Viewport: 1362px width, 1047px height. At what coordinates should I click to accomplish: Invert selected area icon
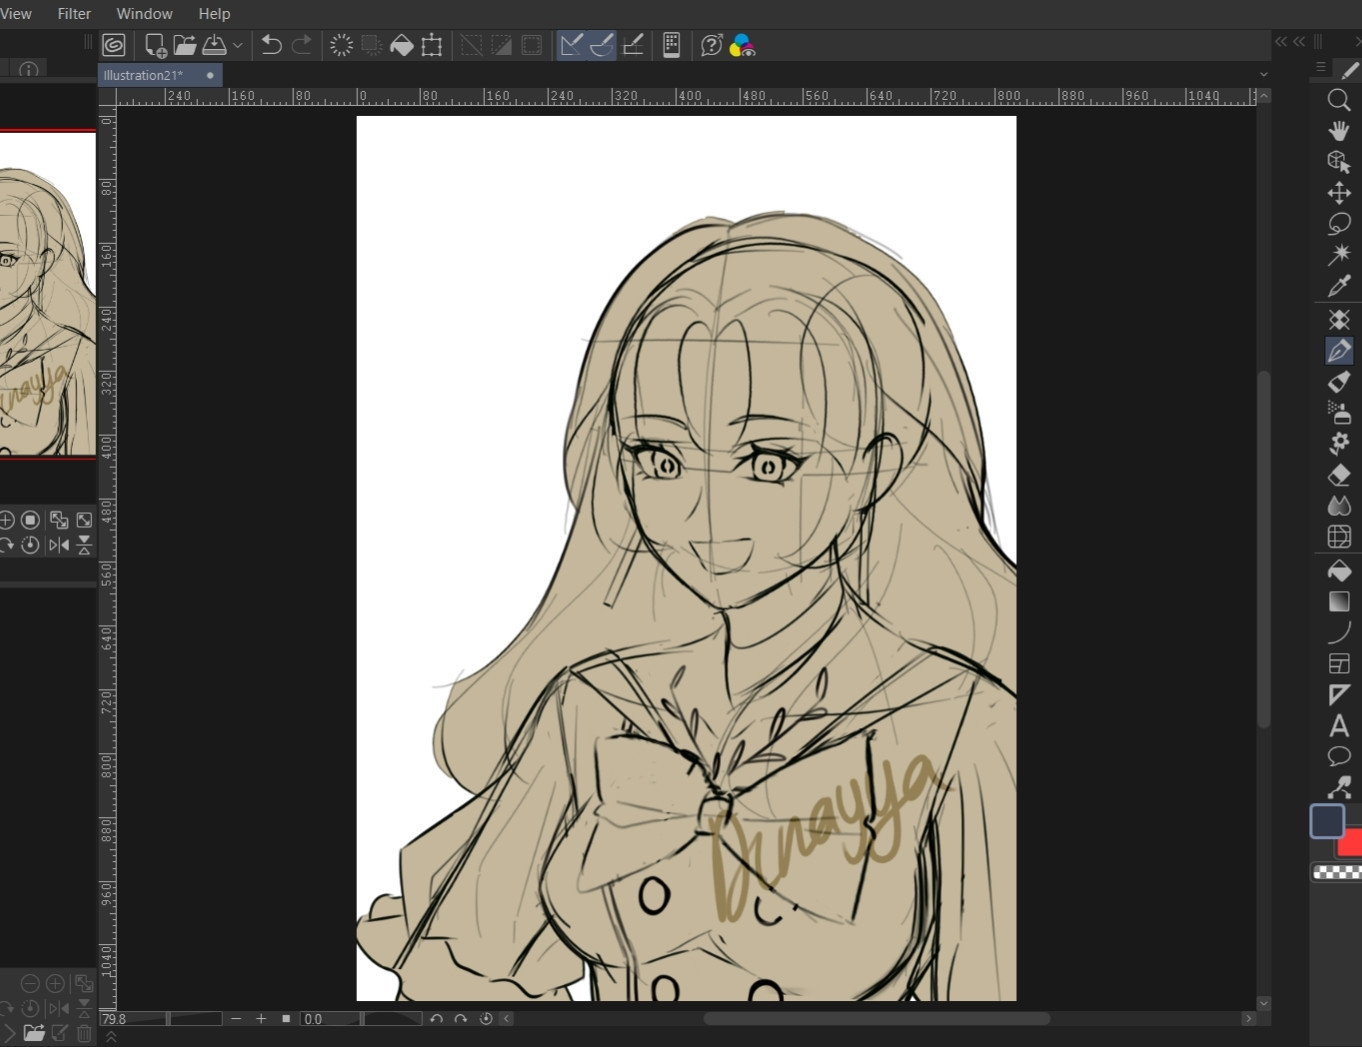click(x=501, y=45)
